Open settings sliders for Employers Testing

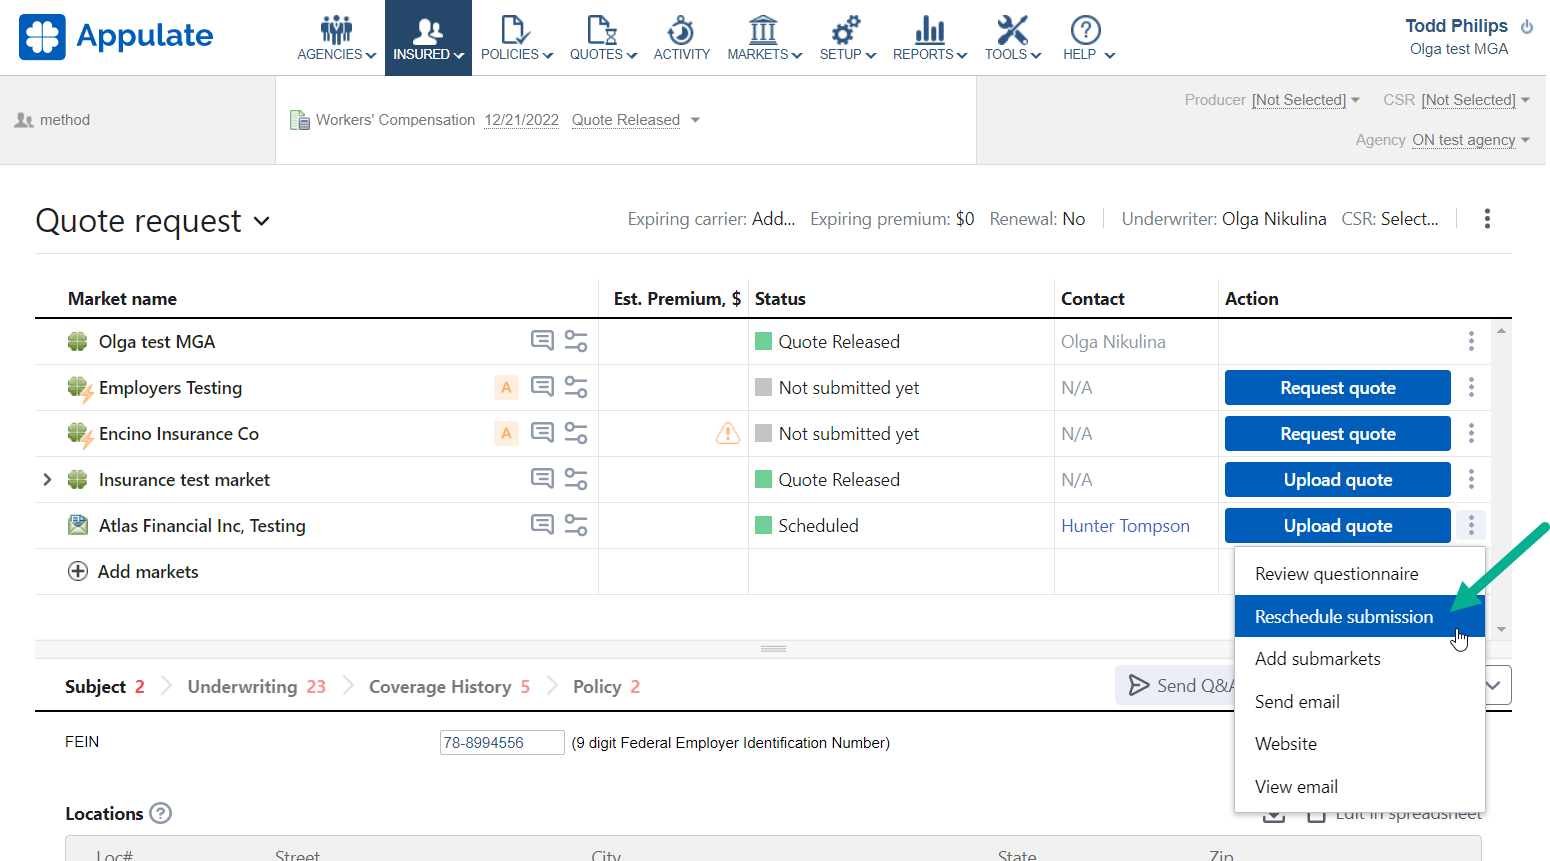click(576, 387)
